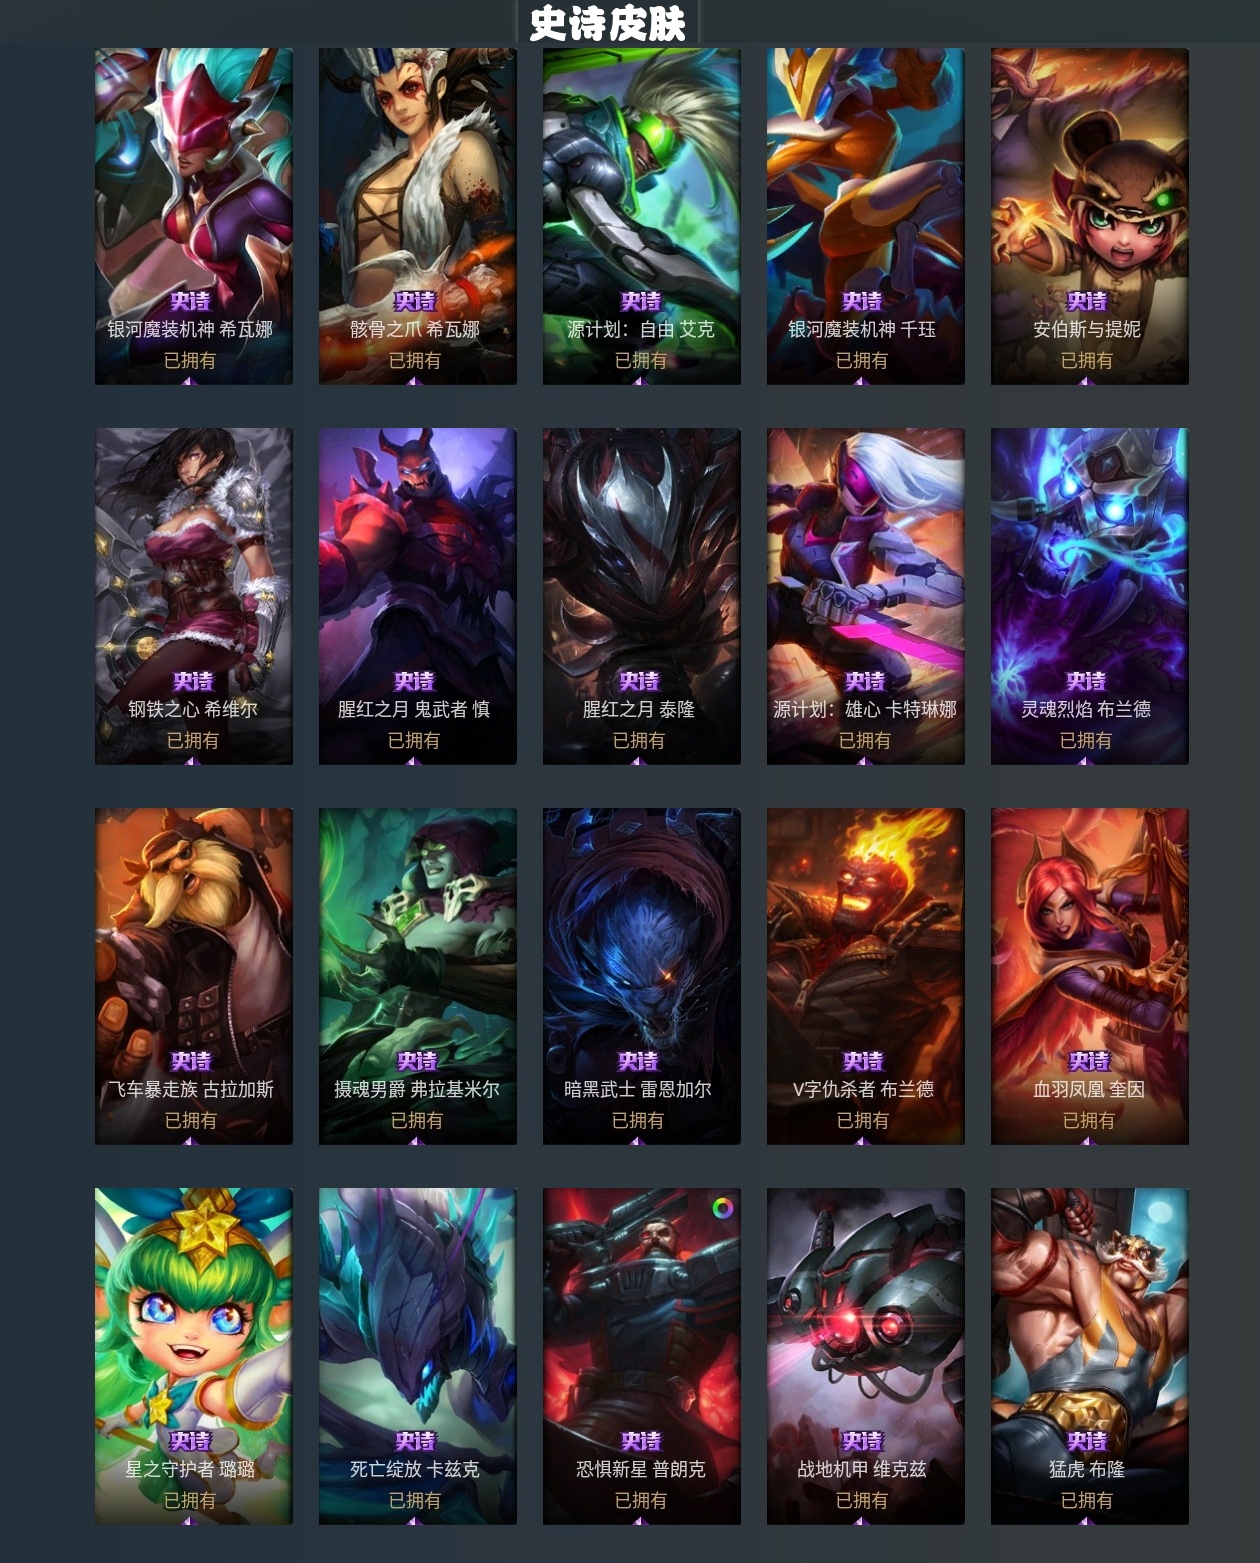Select the 银河魔装机神 希瓦娜 skin card
The image size is (1260, 1563).
tap(194, 216)
